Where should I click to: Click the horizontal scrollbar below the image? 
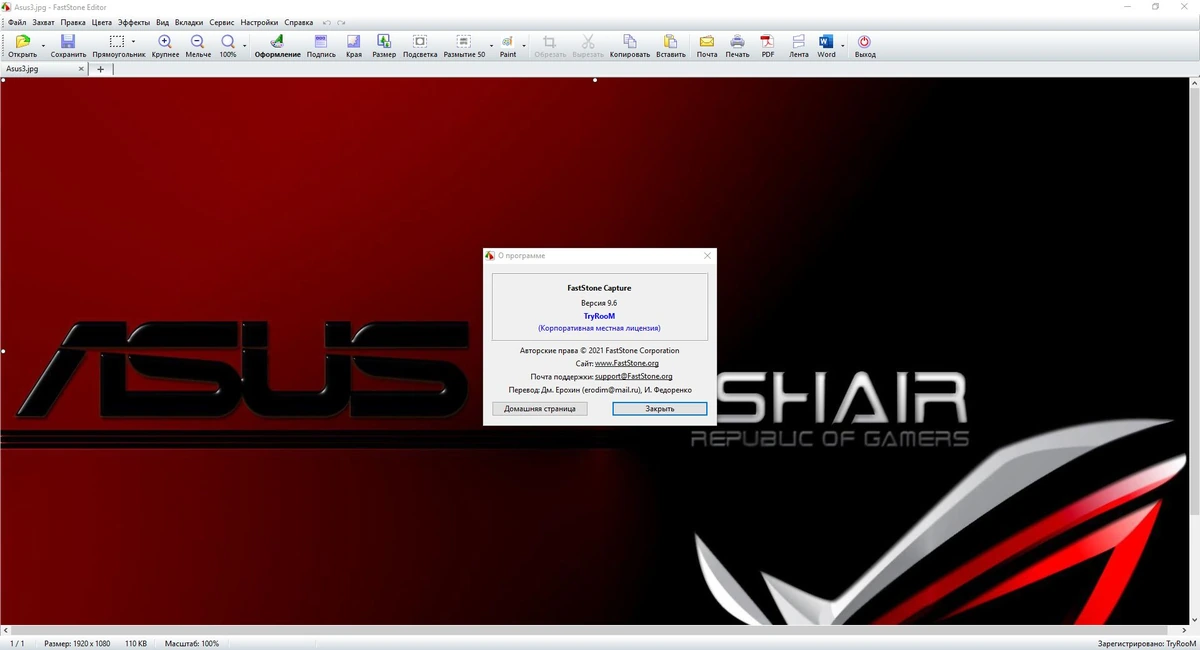click(593, 632)
